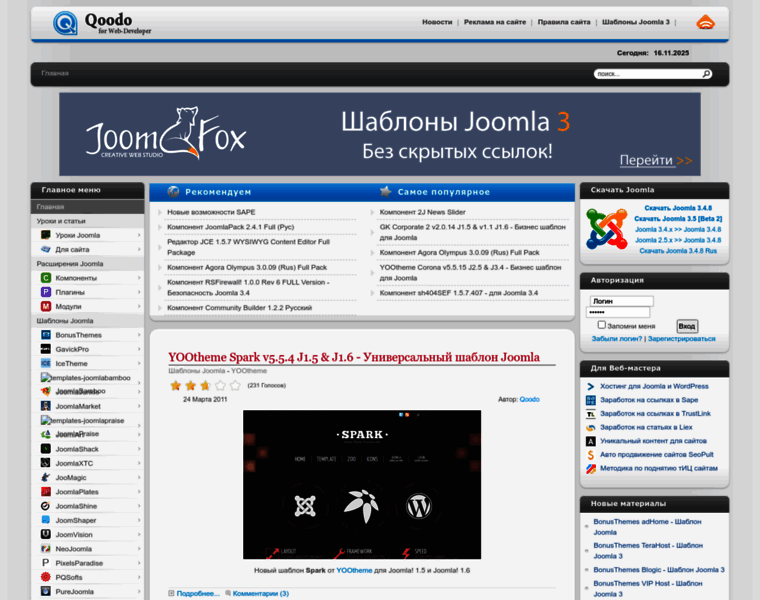Click the Для сайта menu icon

46,249
